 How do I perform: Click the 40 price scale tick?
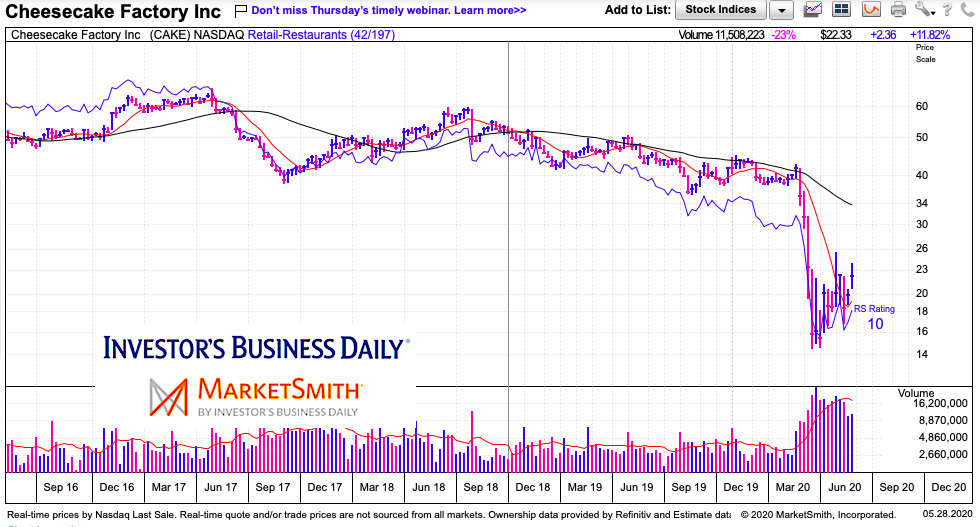click(922, 176)
